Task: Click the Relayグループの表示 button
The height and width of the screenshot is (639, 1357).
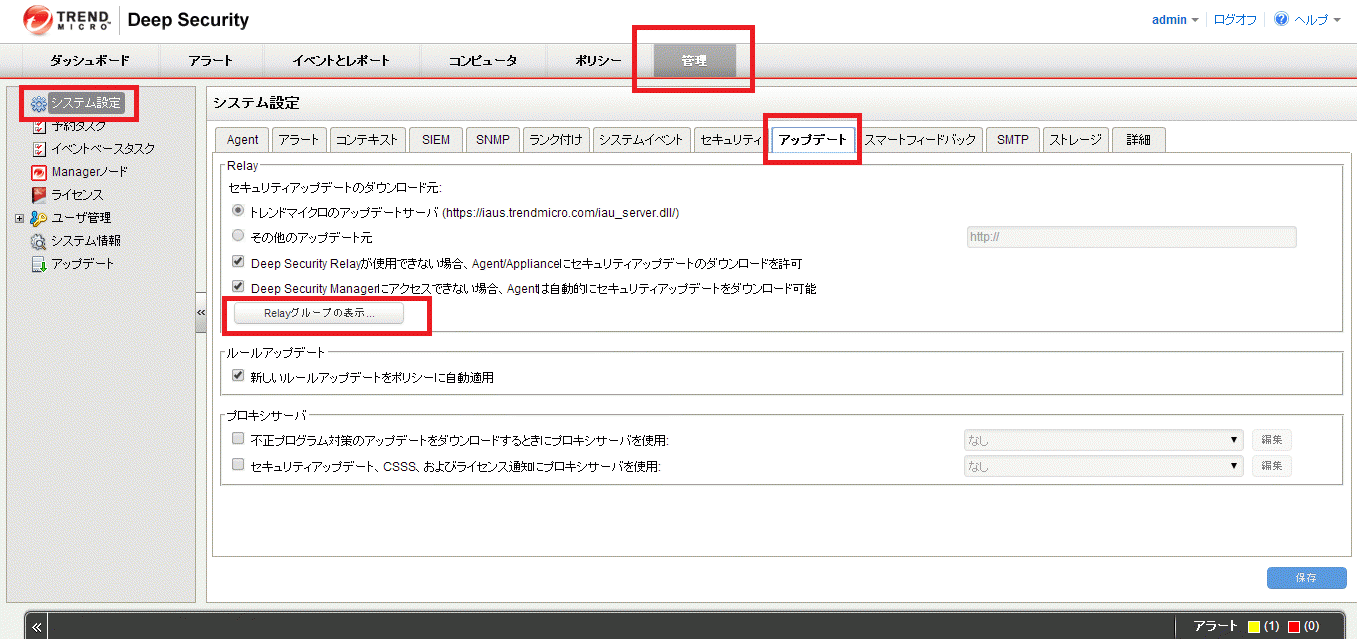Action: [x=319, y=313]
